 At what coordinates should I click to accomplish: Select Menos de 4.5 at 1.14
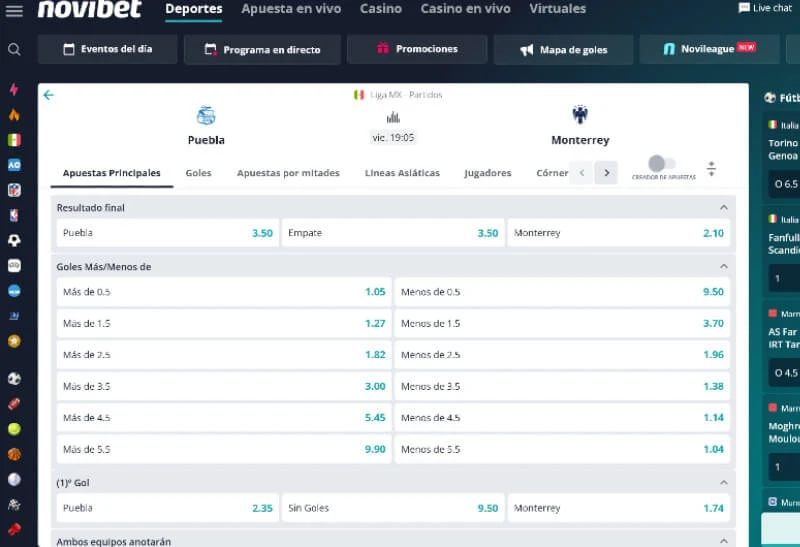tap(562, 417)
